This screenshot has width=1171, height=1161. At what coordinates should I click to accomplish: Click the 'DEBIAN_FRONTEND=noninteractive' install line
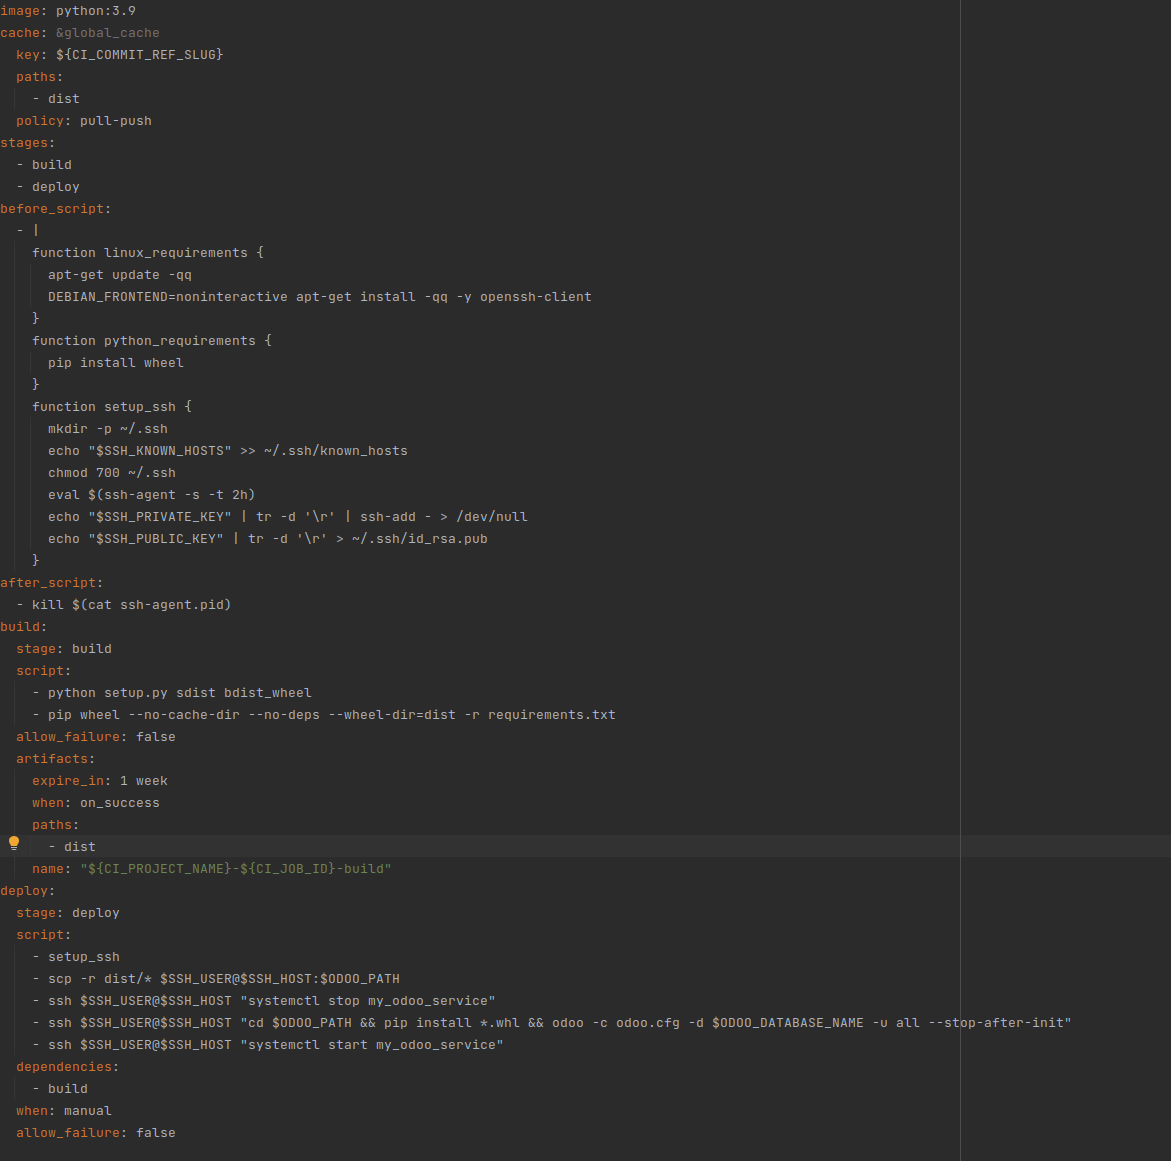click(320, 297)
